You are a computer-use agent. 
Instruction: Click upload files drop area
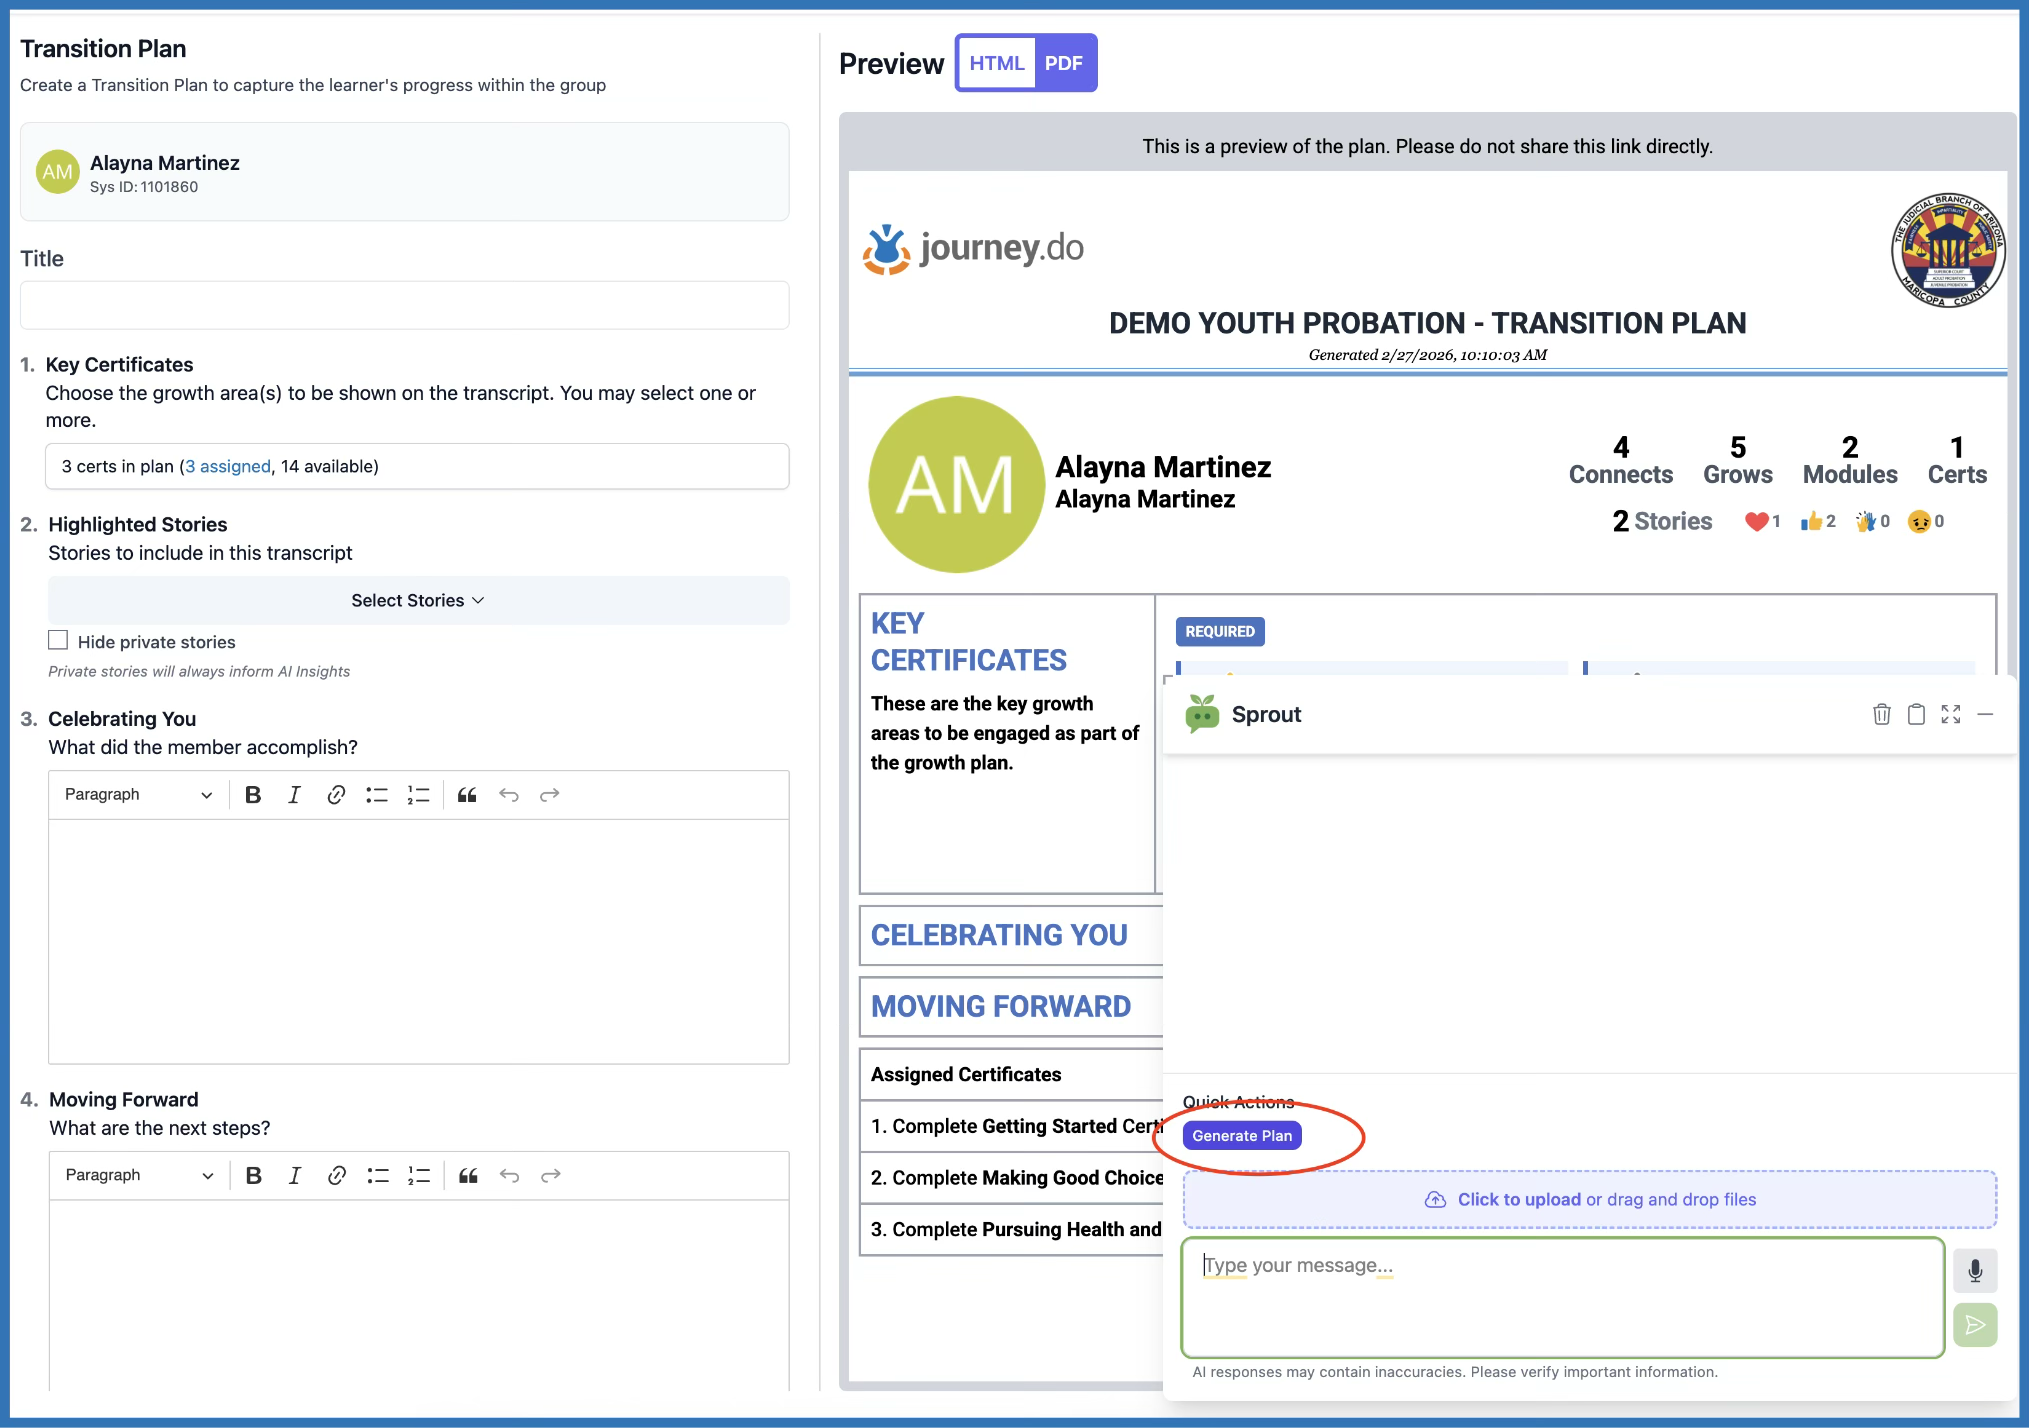1589,1200
